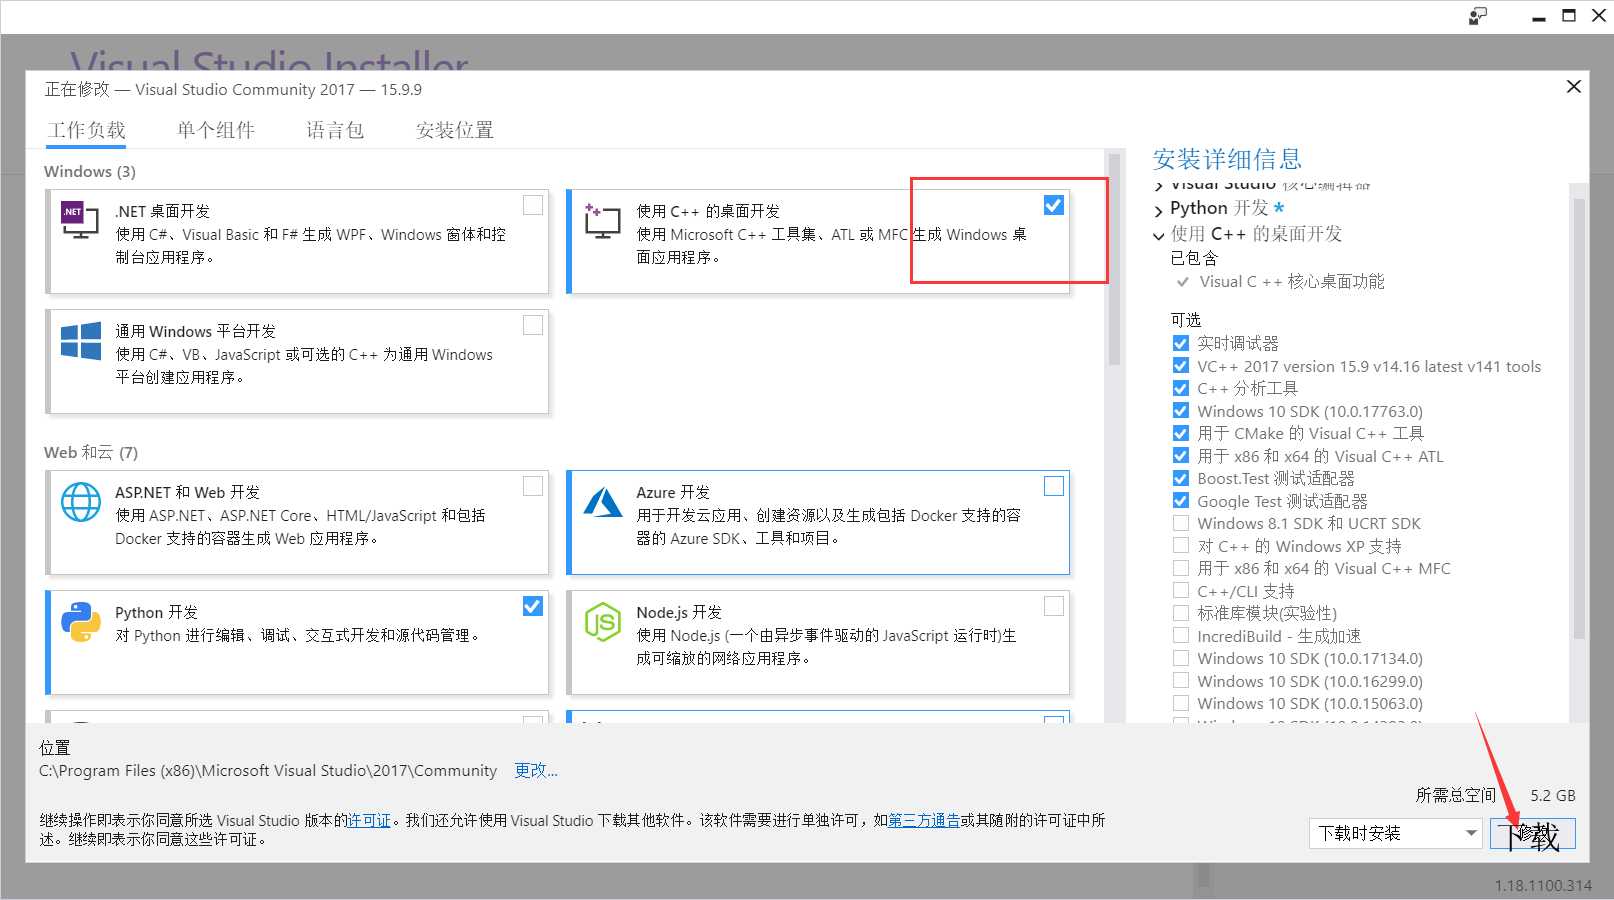The height and width of the screenshot is (900, 1614).
Task: Click the 安装详细信息 panel heading
Action: [x=1227, y=159]
